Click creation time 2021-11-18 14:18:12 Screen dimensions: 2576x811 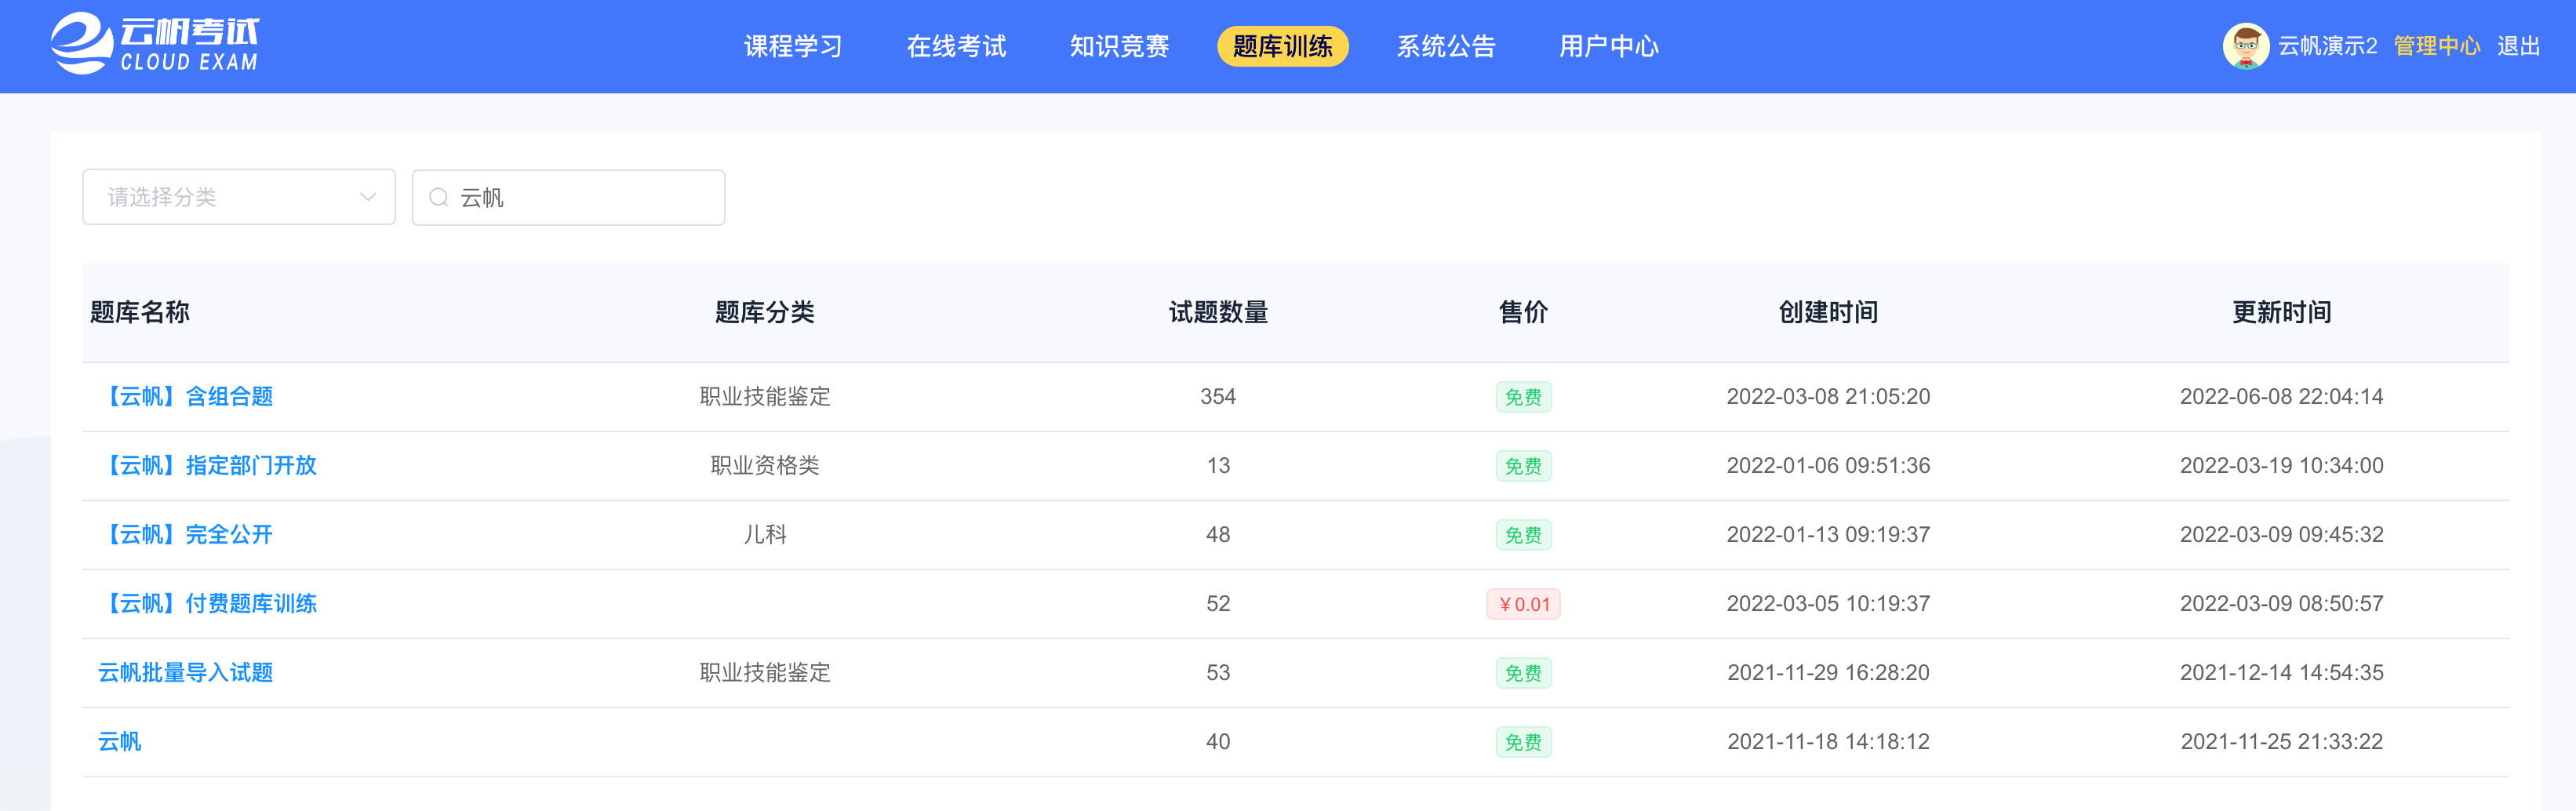pyautogui.click(x=1828, y=741)
